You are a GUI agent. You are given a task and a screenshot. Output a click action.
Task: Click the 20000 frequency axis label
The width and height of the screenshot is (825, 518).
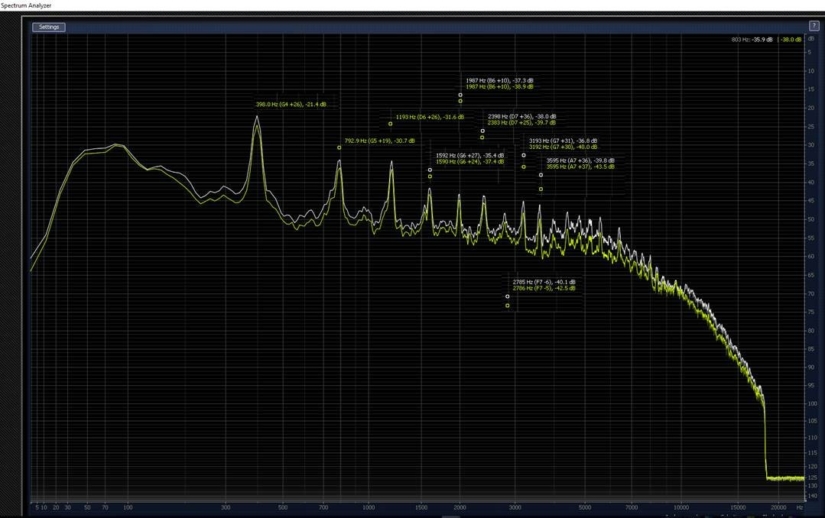coord(778,507)
